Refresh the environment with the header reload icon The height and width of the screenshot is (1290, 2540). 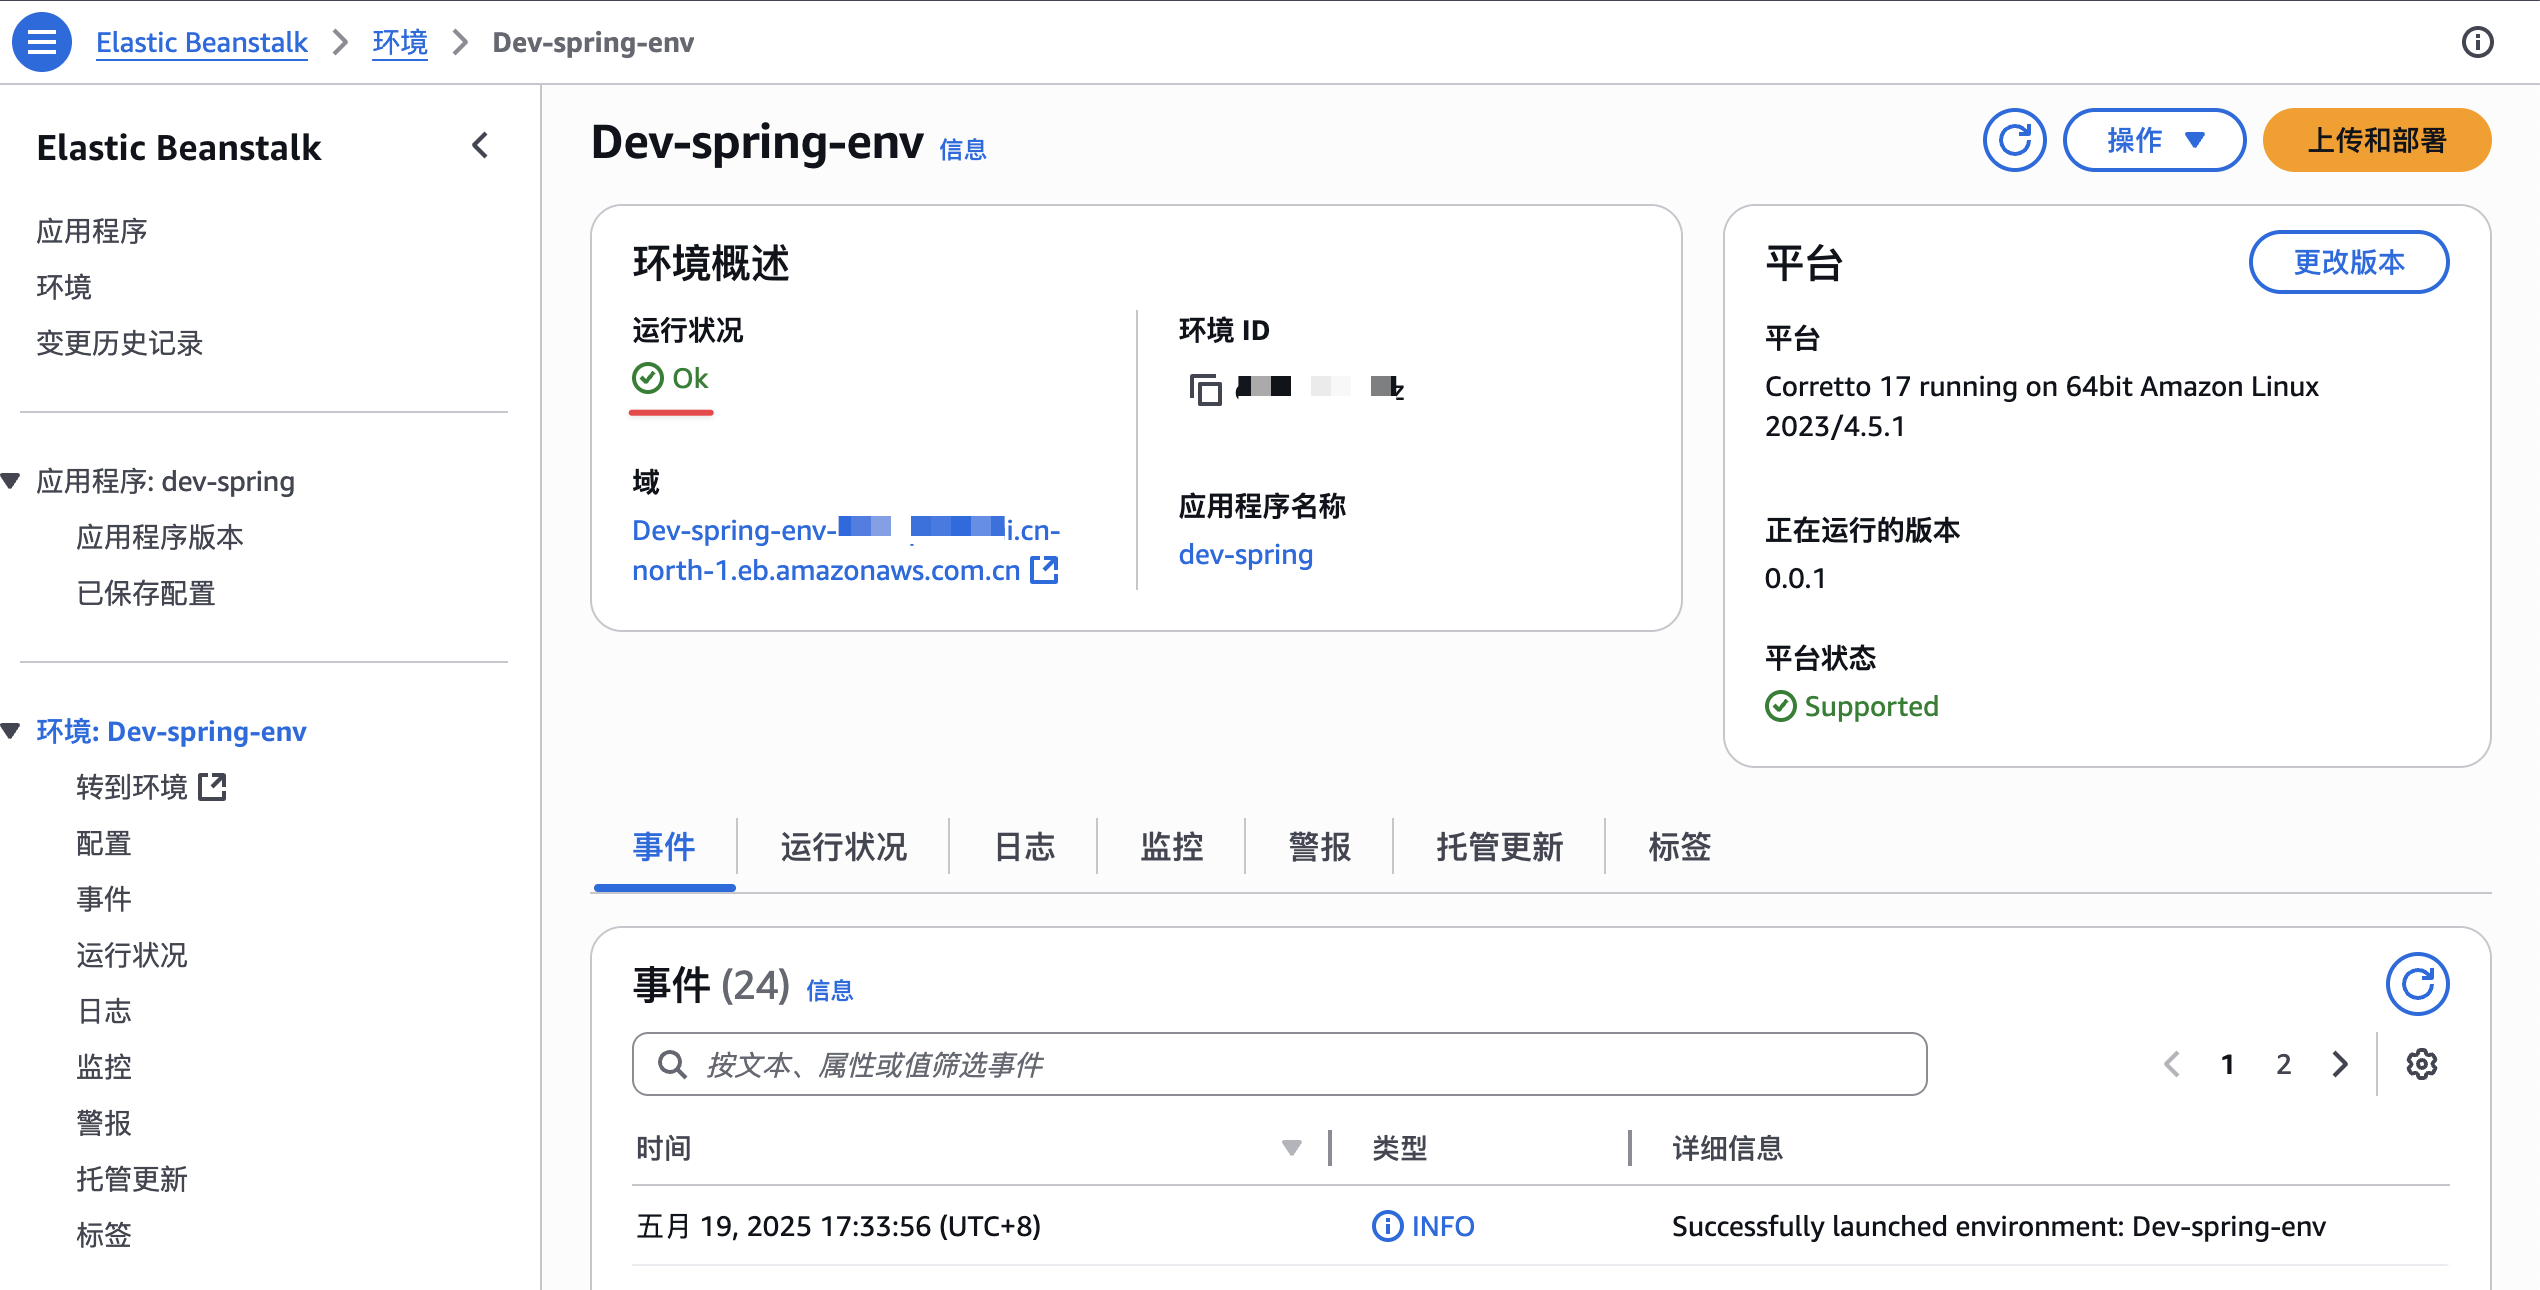coord(2014,140)
